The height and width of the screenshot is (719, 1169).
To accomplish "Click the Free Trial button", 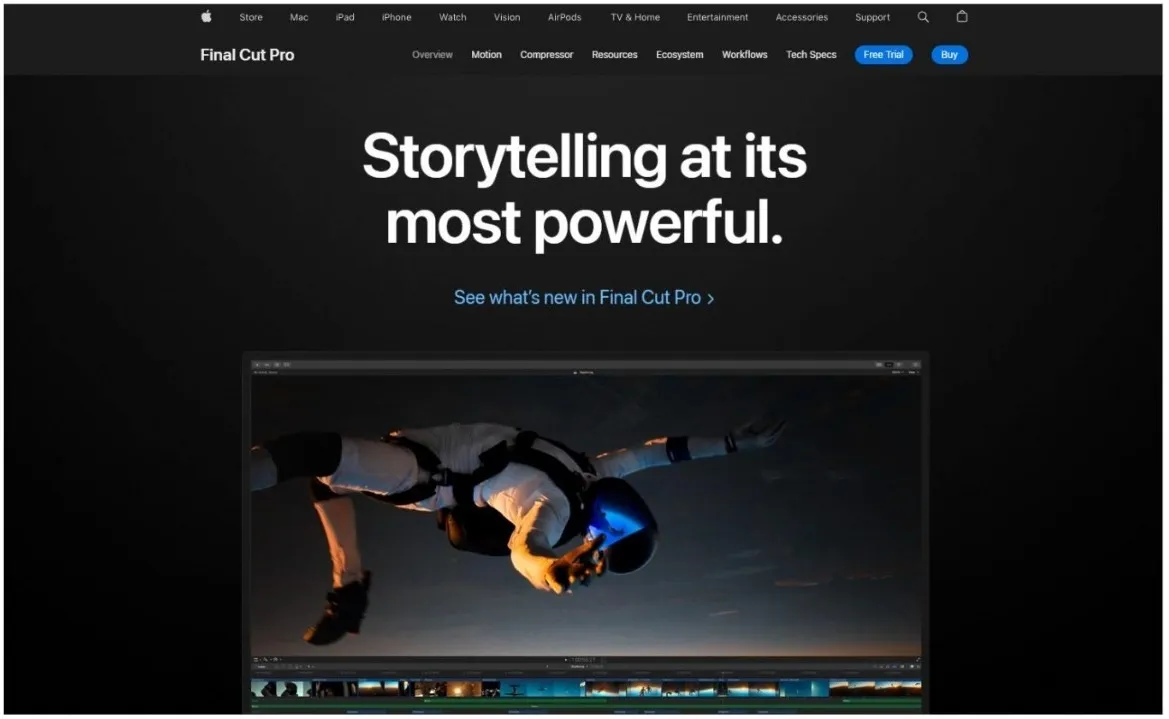I will (883, 55).
